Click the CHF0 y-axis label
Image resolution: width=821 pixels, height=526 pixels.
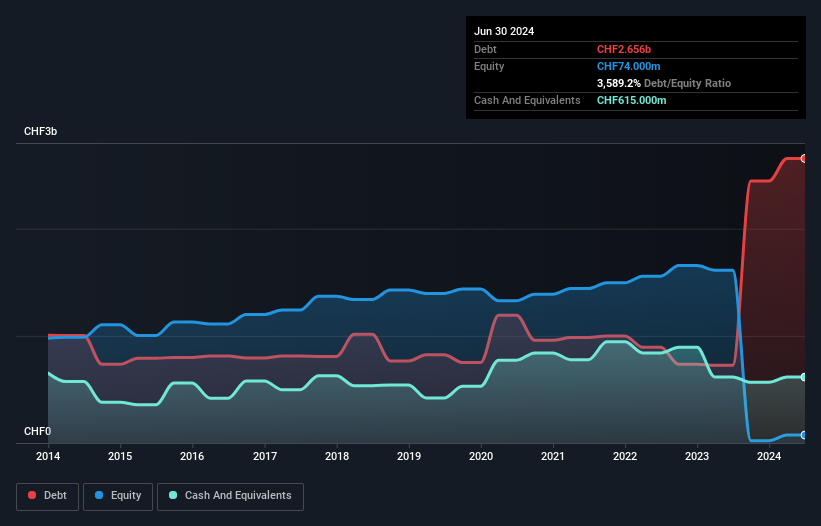click(x=37, y=431)
